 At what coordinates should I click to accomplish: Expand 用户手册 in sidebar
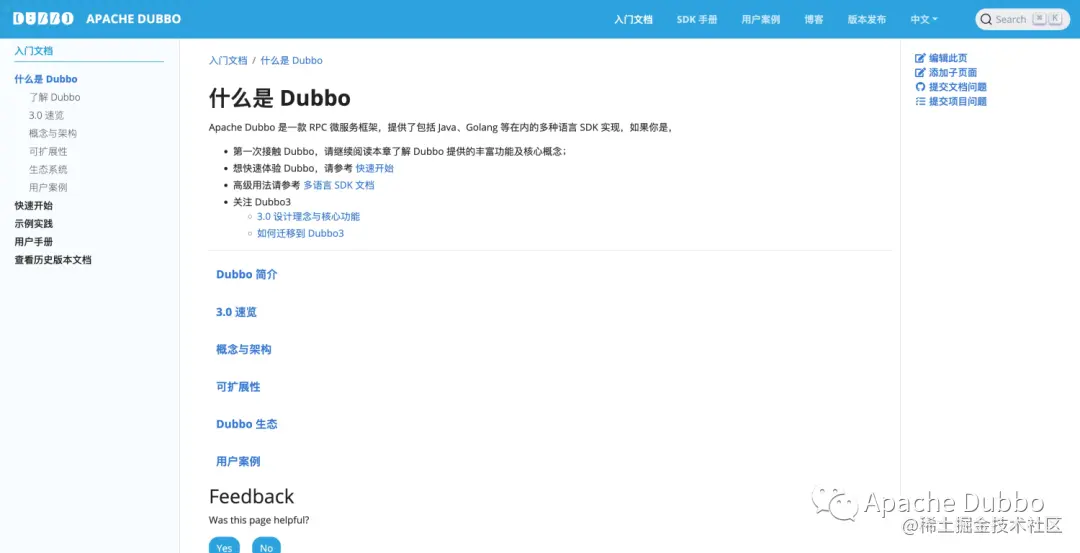pos(33,242)
